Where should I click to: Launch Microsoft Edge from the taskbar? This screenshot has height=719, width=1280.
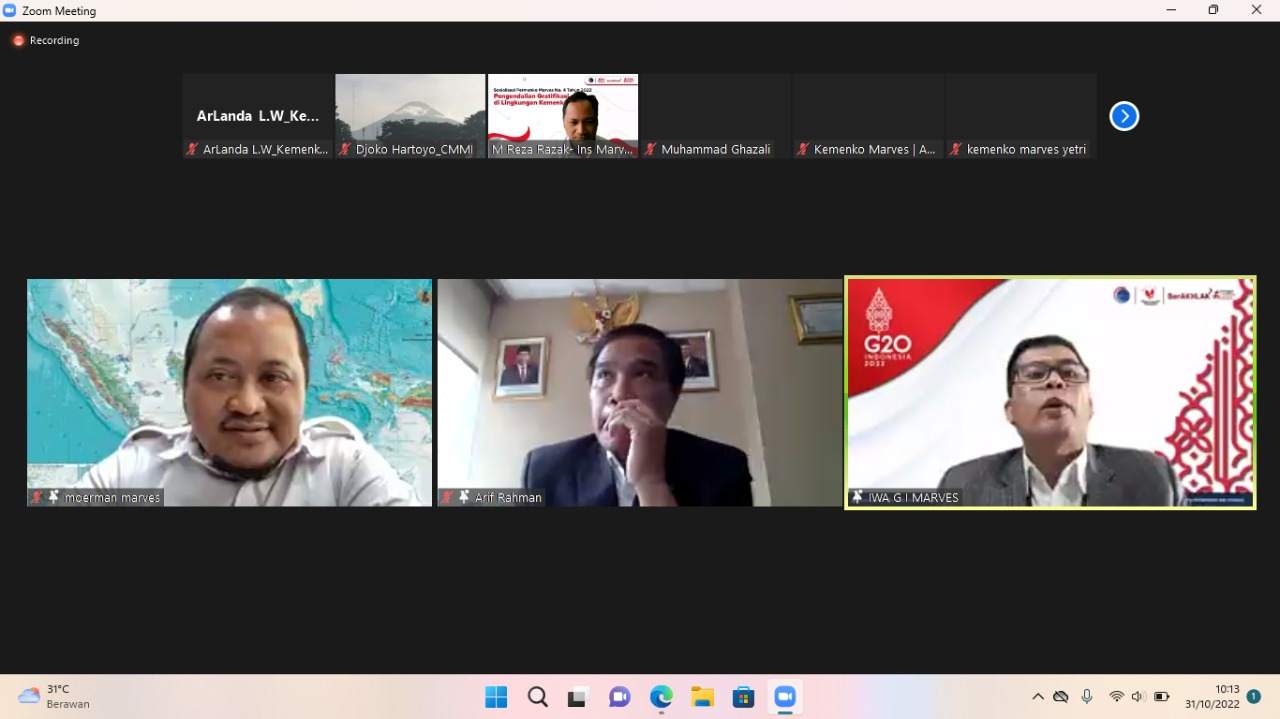click(661, 697)
